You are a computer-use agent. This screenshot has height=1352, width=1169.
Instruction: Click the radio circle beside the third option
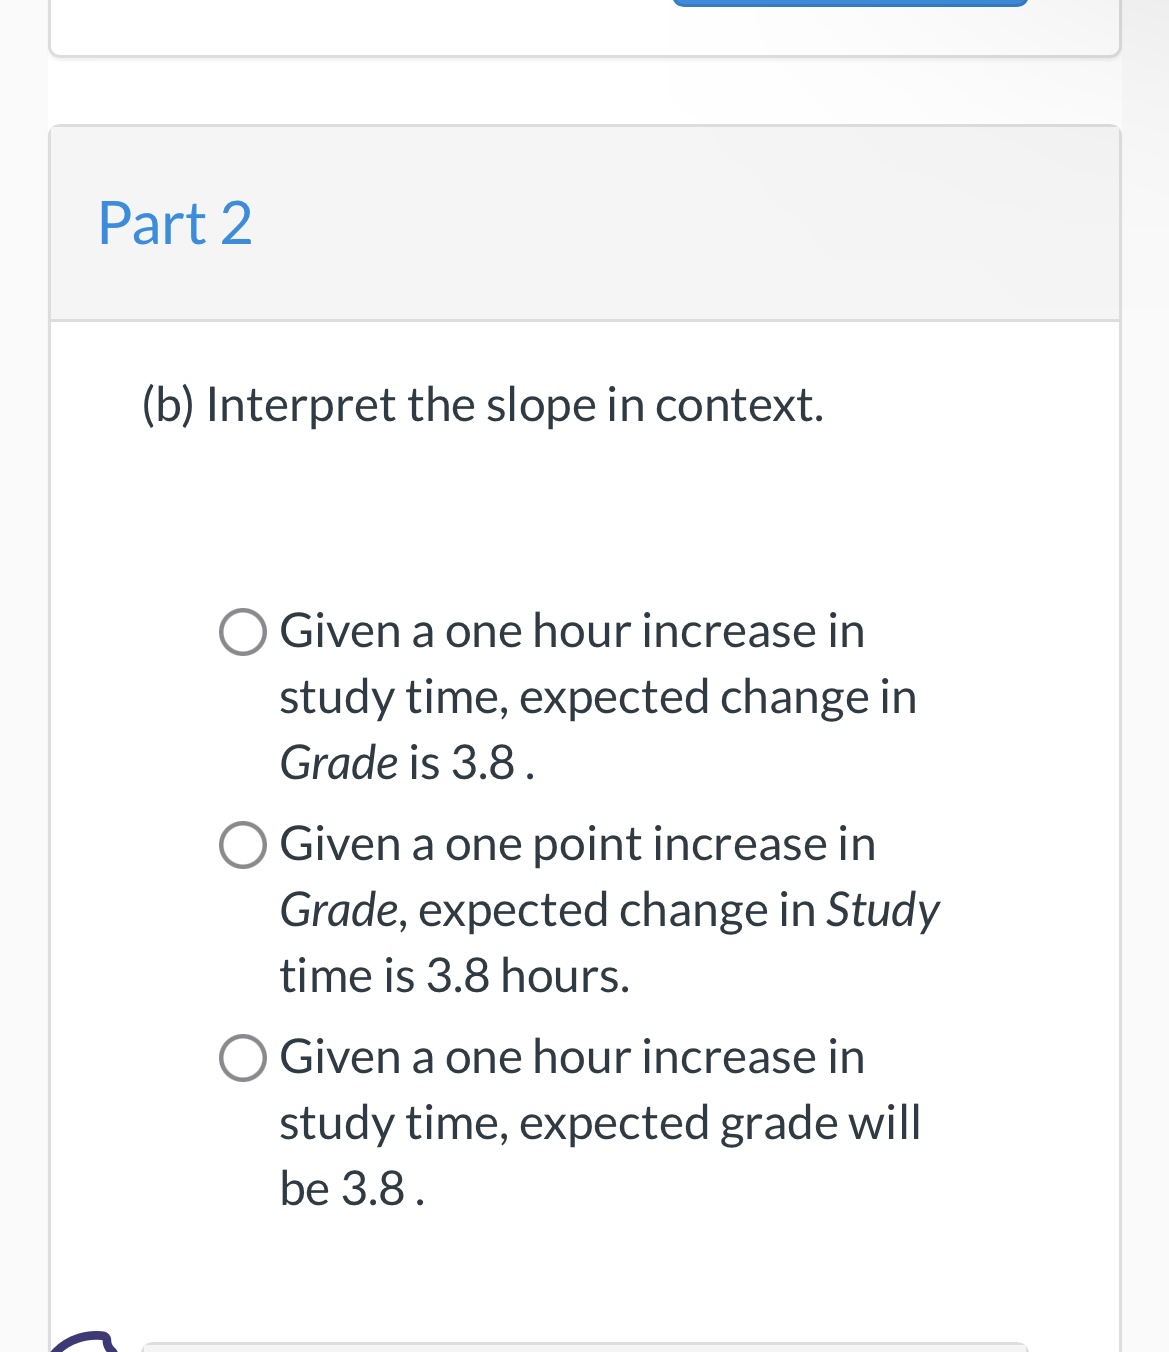tap(242, 1059)
